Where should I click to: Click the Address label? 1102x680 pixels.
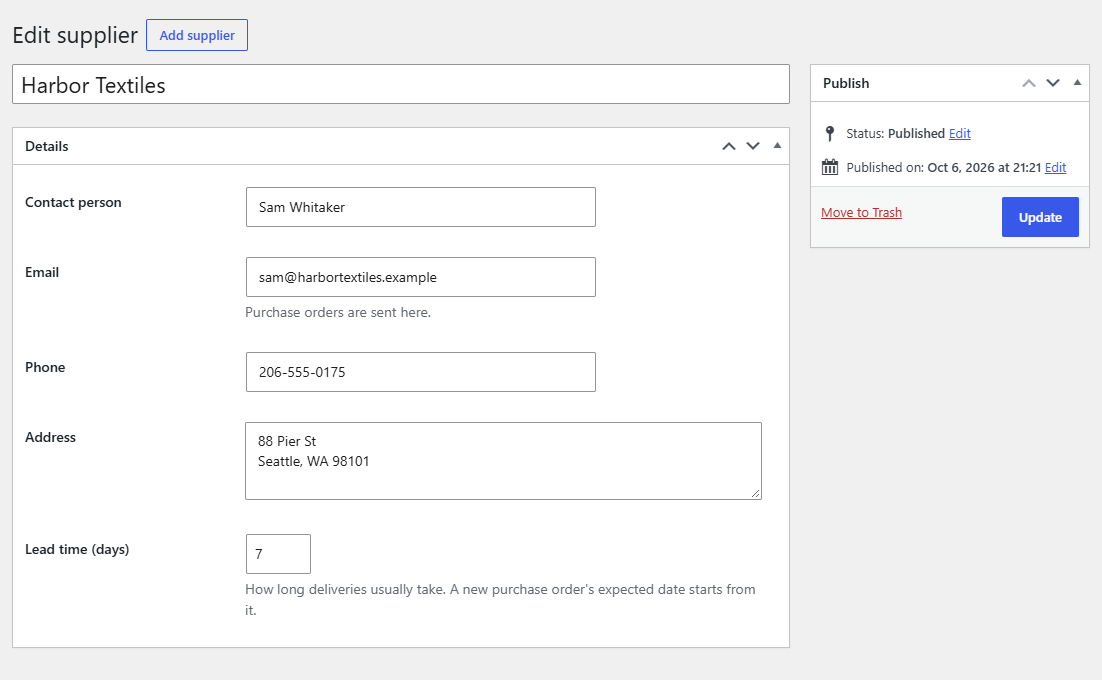pos(51,437)
